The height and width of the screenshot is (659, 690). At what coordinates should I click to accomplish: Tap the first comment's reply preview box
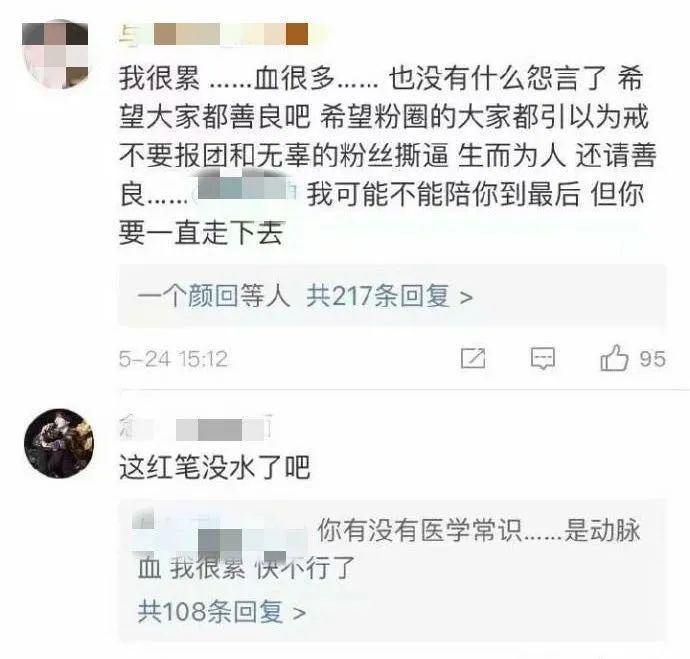(x=392, y=296)
